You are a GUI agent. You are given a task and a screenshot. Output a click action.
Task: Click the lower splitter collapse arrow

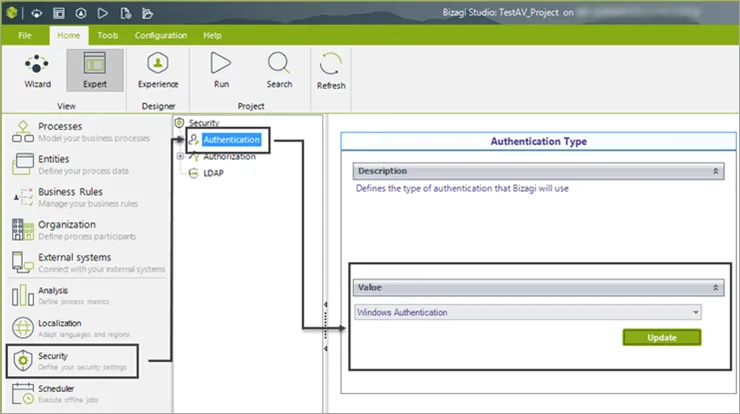[325, 348]
